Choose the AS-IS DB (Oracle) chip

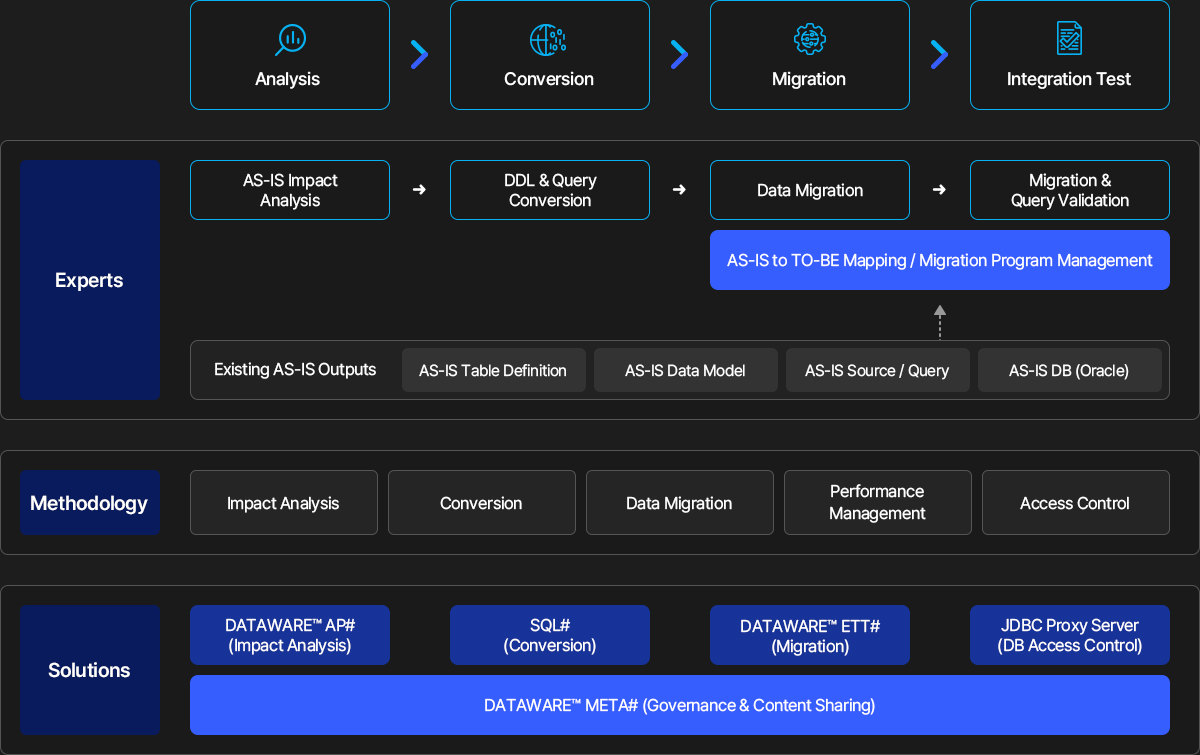1069,370
